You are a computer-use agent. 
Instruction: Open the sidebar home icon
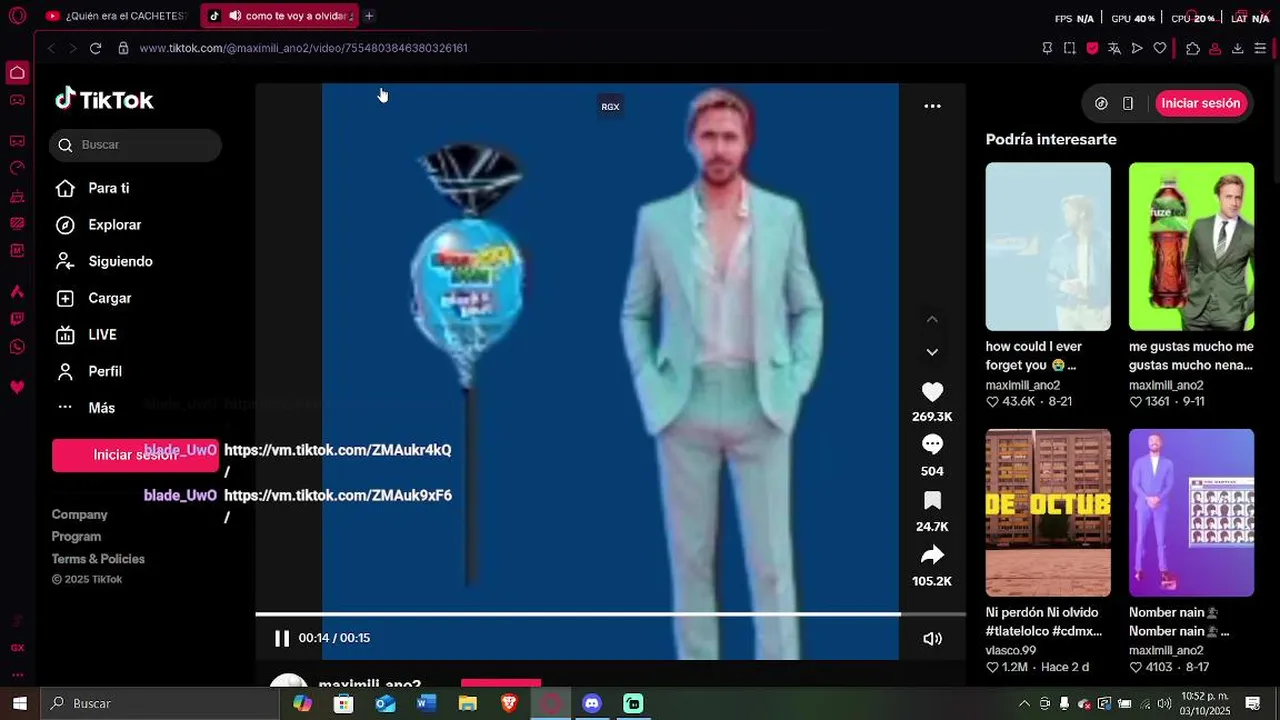(17, 72)
